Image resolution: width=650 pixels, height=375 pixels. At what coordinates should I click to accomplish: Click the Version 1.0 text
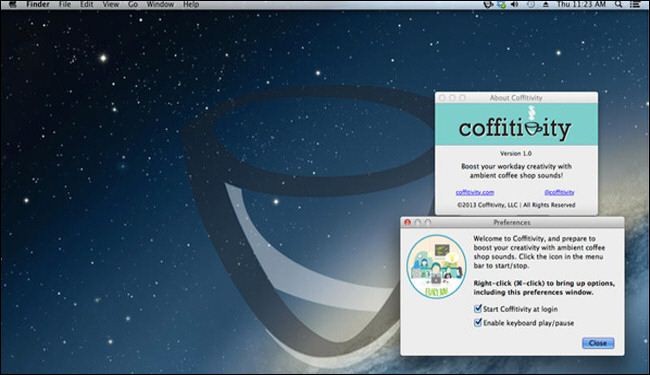pyautogui.click(x=516, y=153)
